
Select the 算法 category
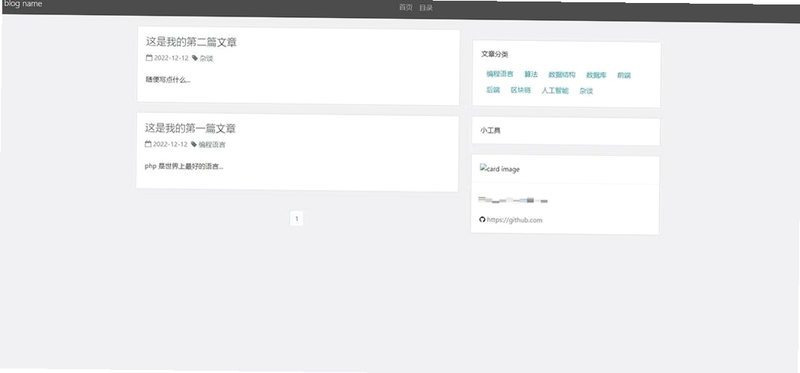(x=531, y=74)
